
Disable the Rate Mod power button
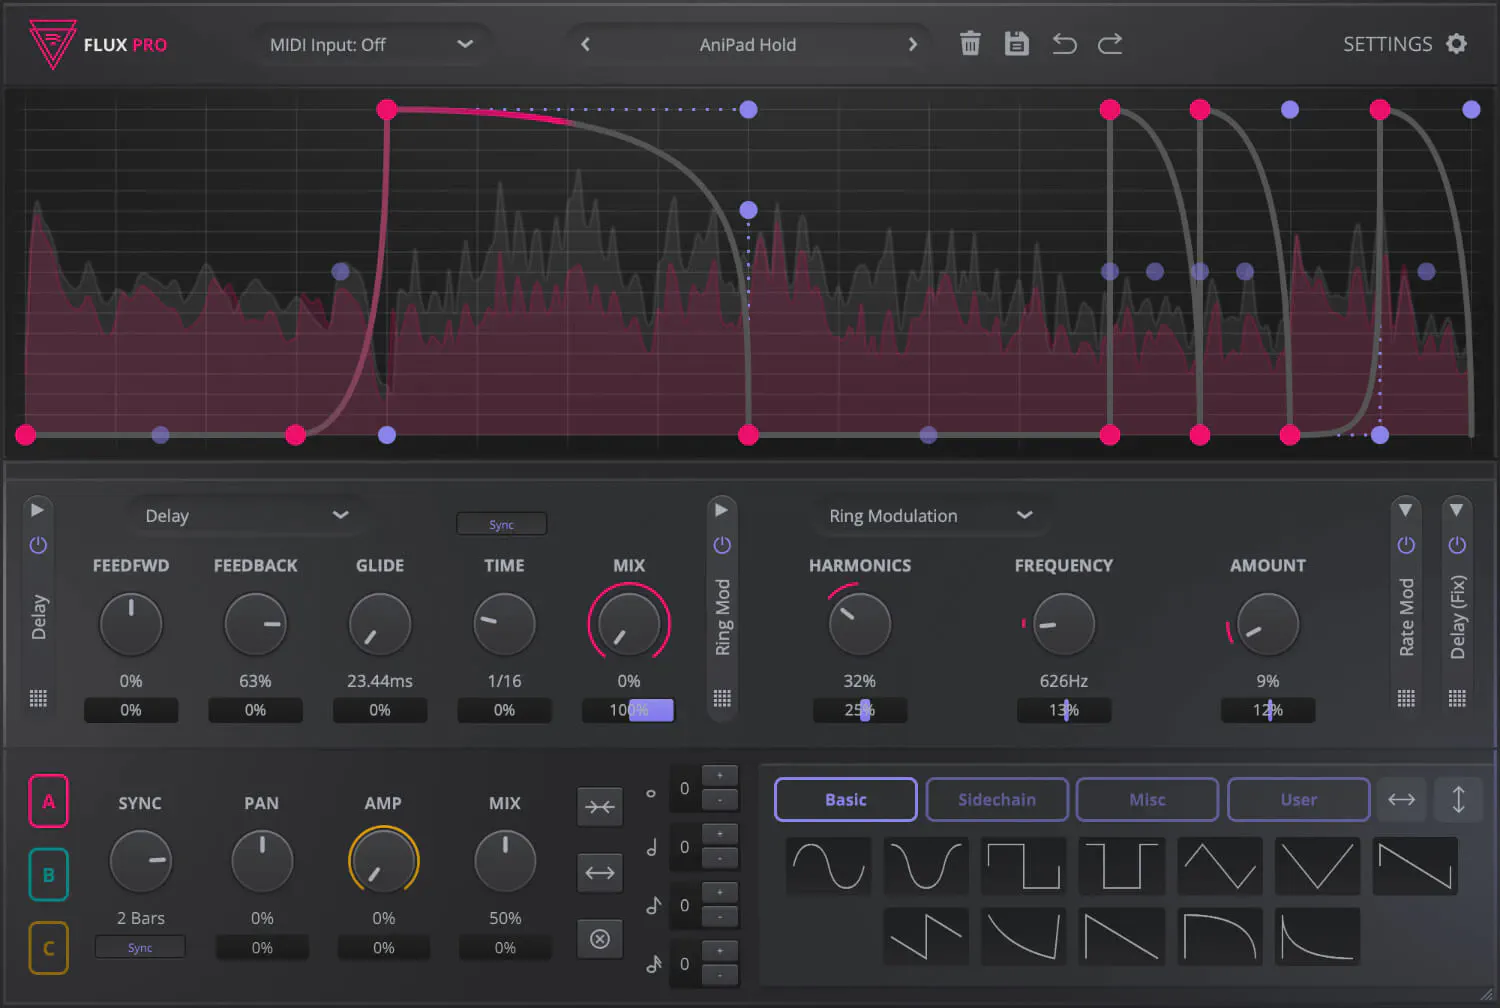[x=1406, y=545]
